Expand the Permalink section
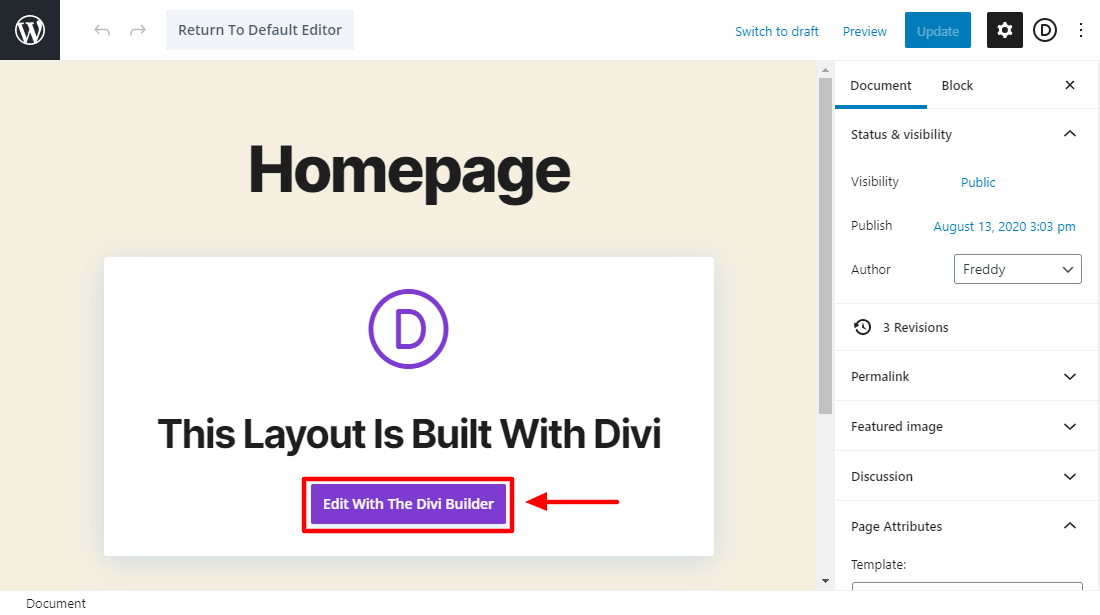Screen dimensions: 1100x615 (966, 377)
